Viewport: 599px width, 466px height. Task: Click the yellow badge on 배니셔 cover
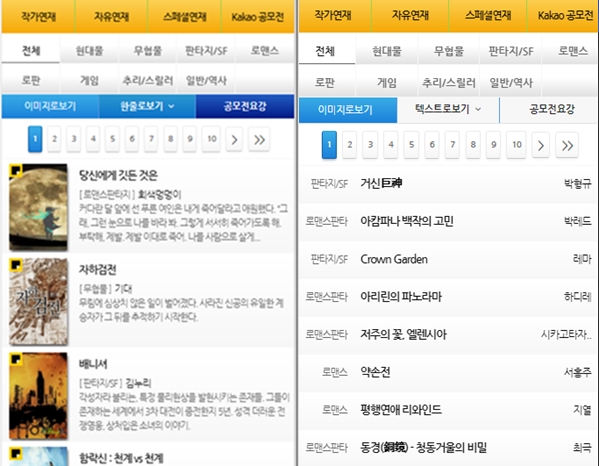pos(16,359)
